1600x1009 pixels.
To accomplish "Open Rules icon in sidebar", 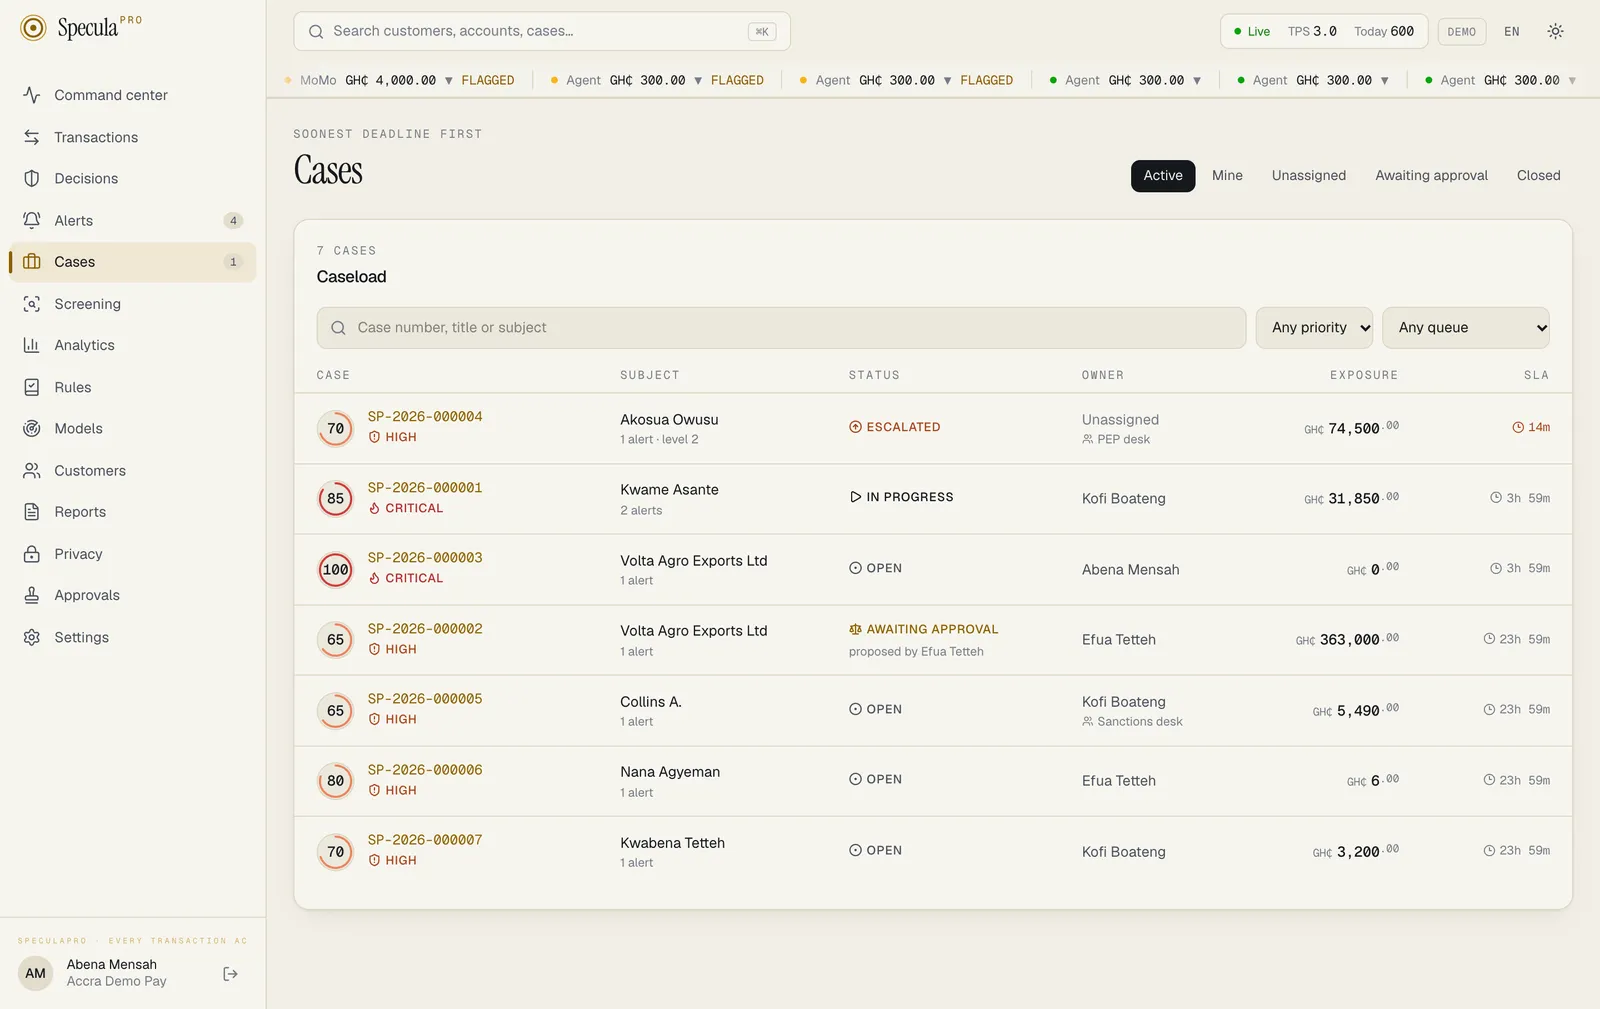I will (x=32, y=387).
